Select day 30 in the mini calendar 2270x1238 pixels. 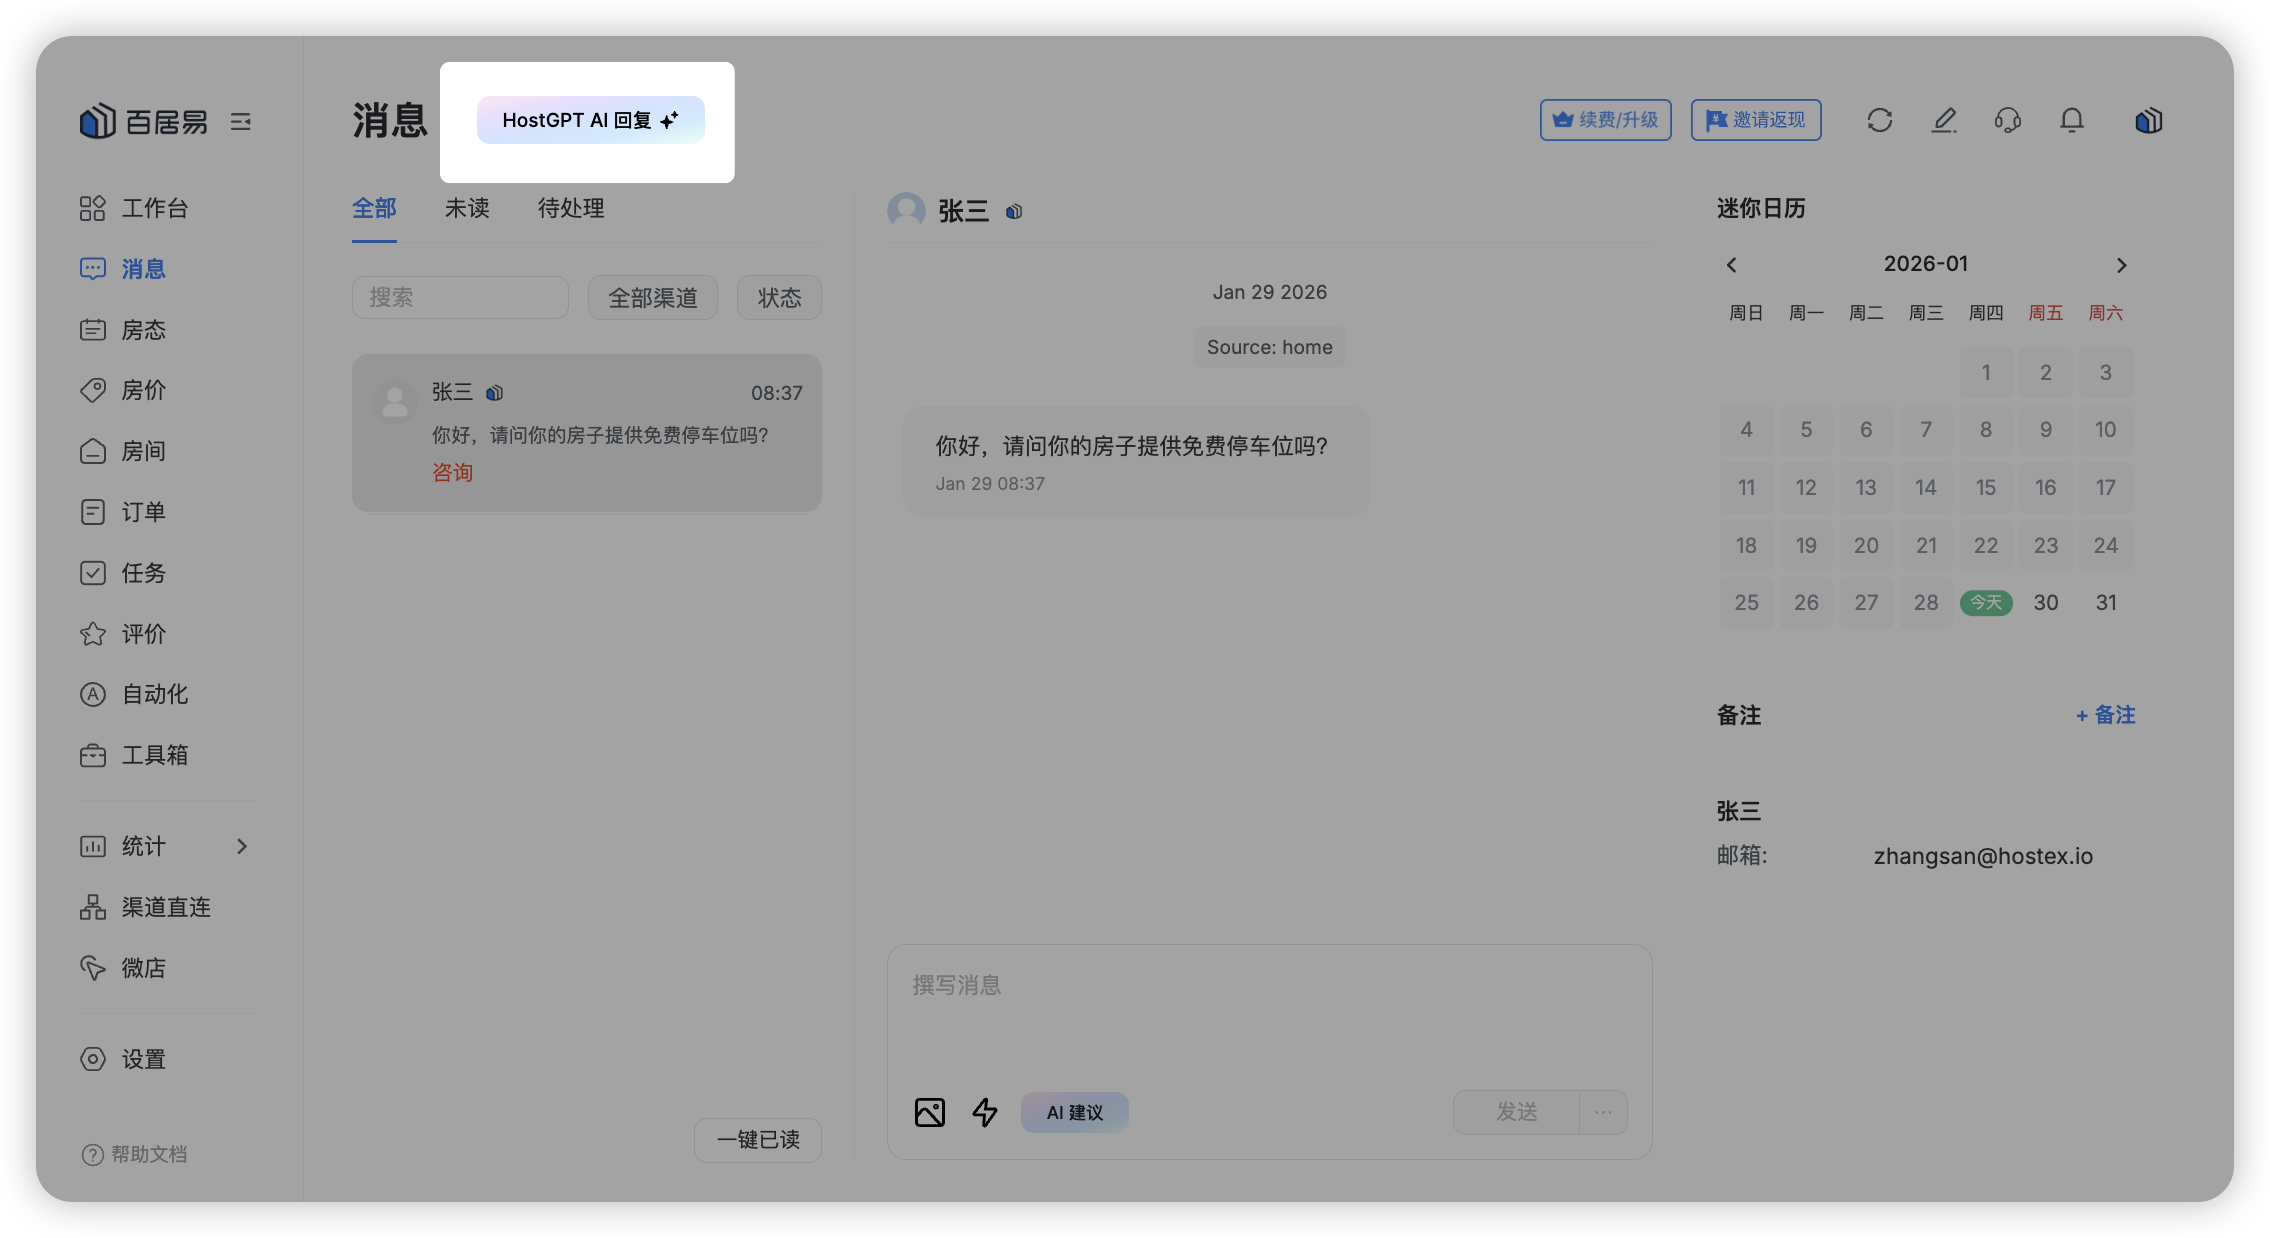tap(2045, 602)
